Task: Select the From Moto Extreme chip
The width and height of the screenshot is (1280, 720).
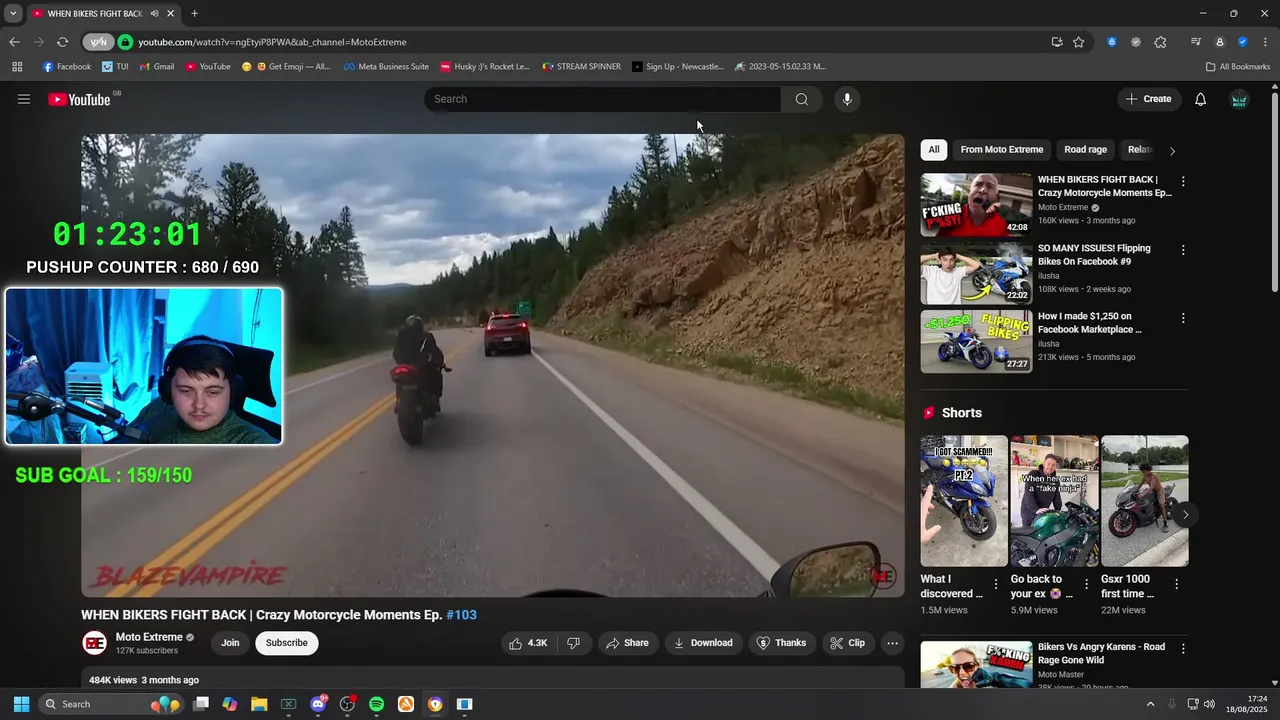Action: pos(1002,150)
